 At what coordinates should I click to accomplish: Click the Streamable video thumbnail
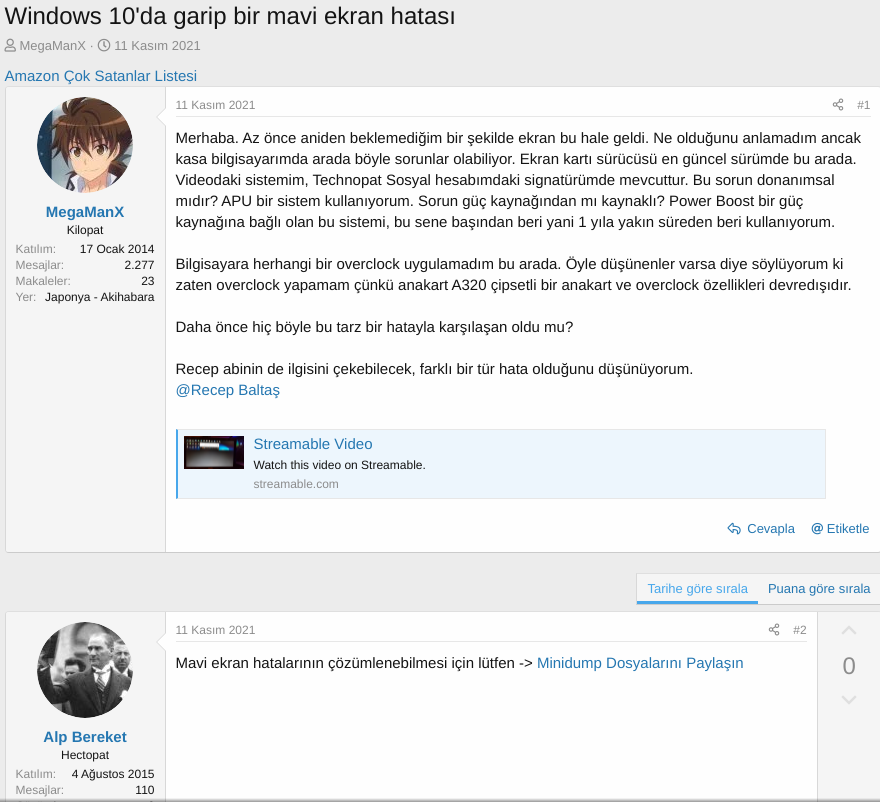(x=213, y=452)
